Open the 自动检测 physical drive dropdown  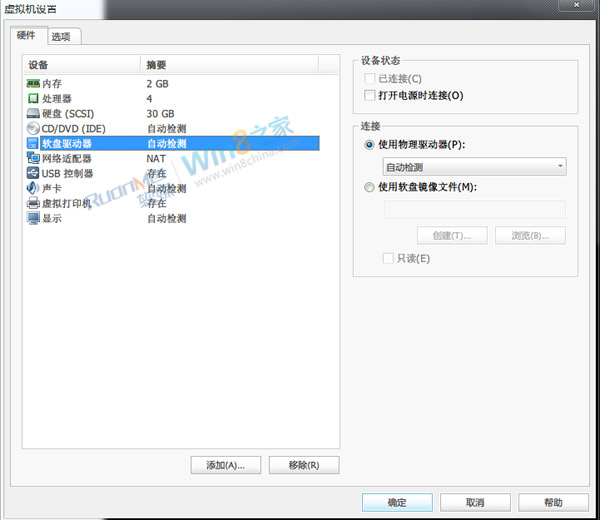474,167
